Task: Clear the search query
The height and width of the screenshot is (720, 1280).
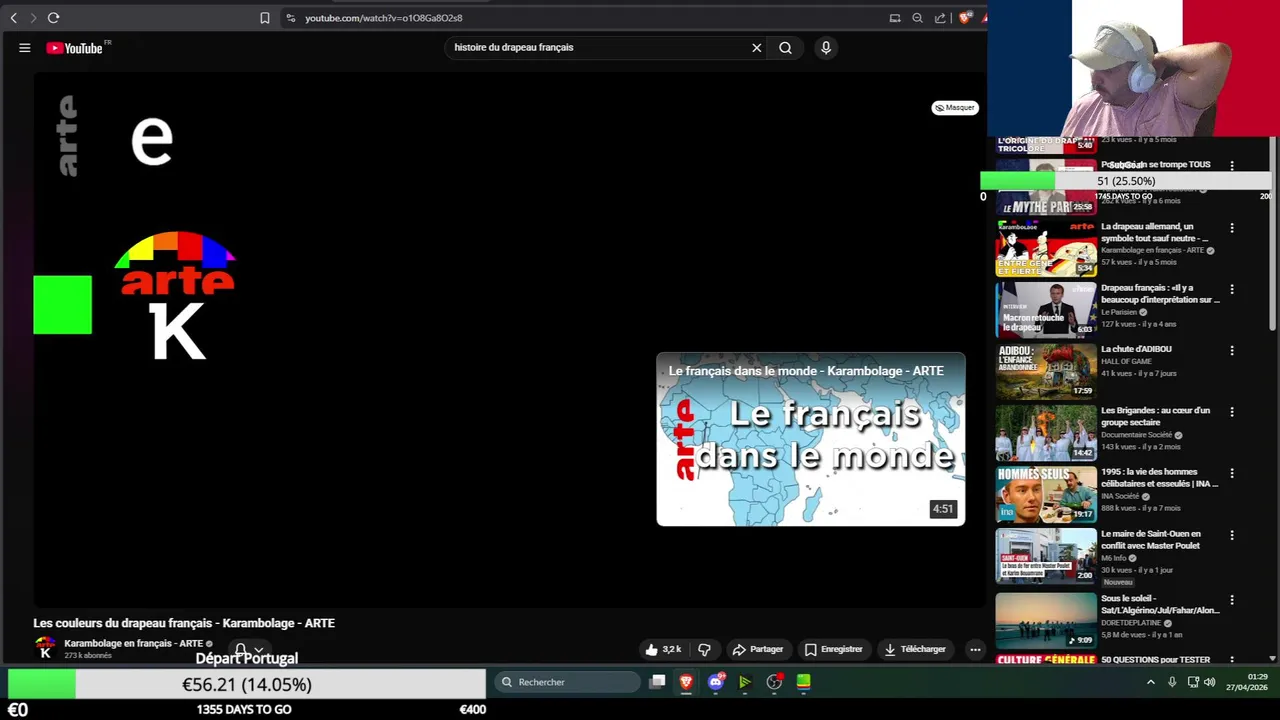Action: click(757, 47)
